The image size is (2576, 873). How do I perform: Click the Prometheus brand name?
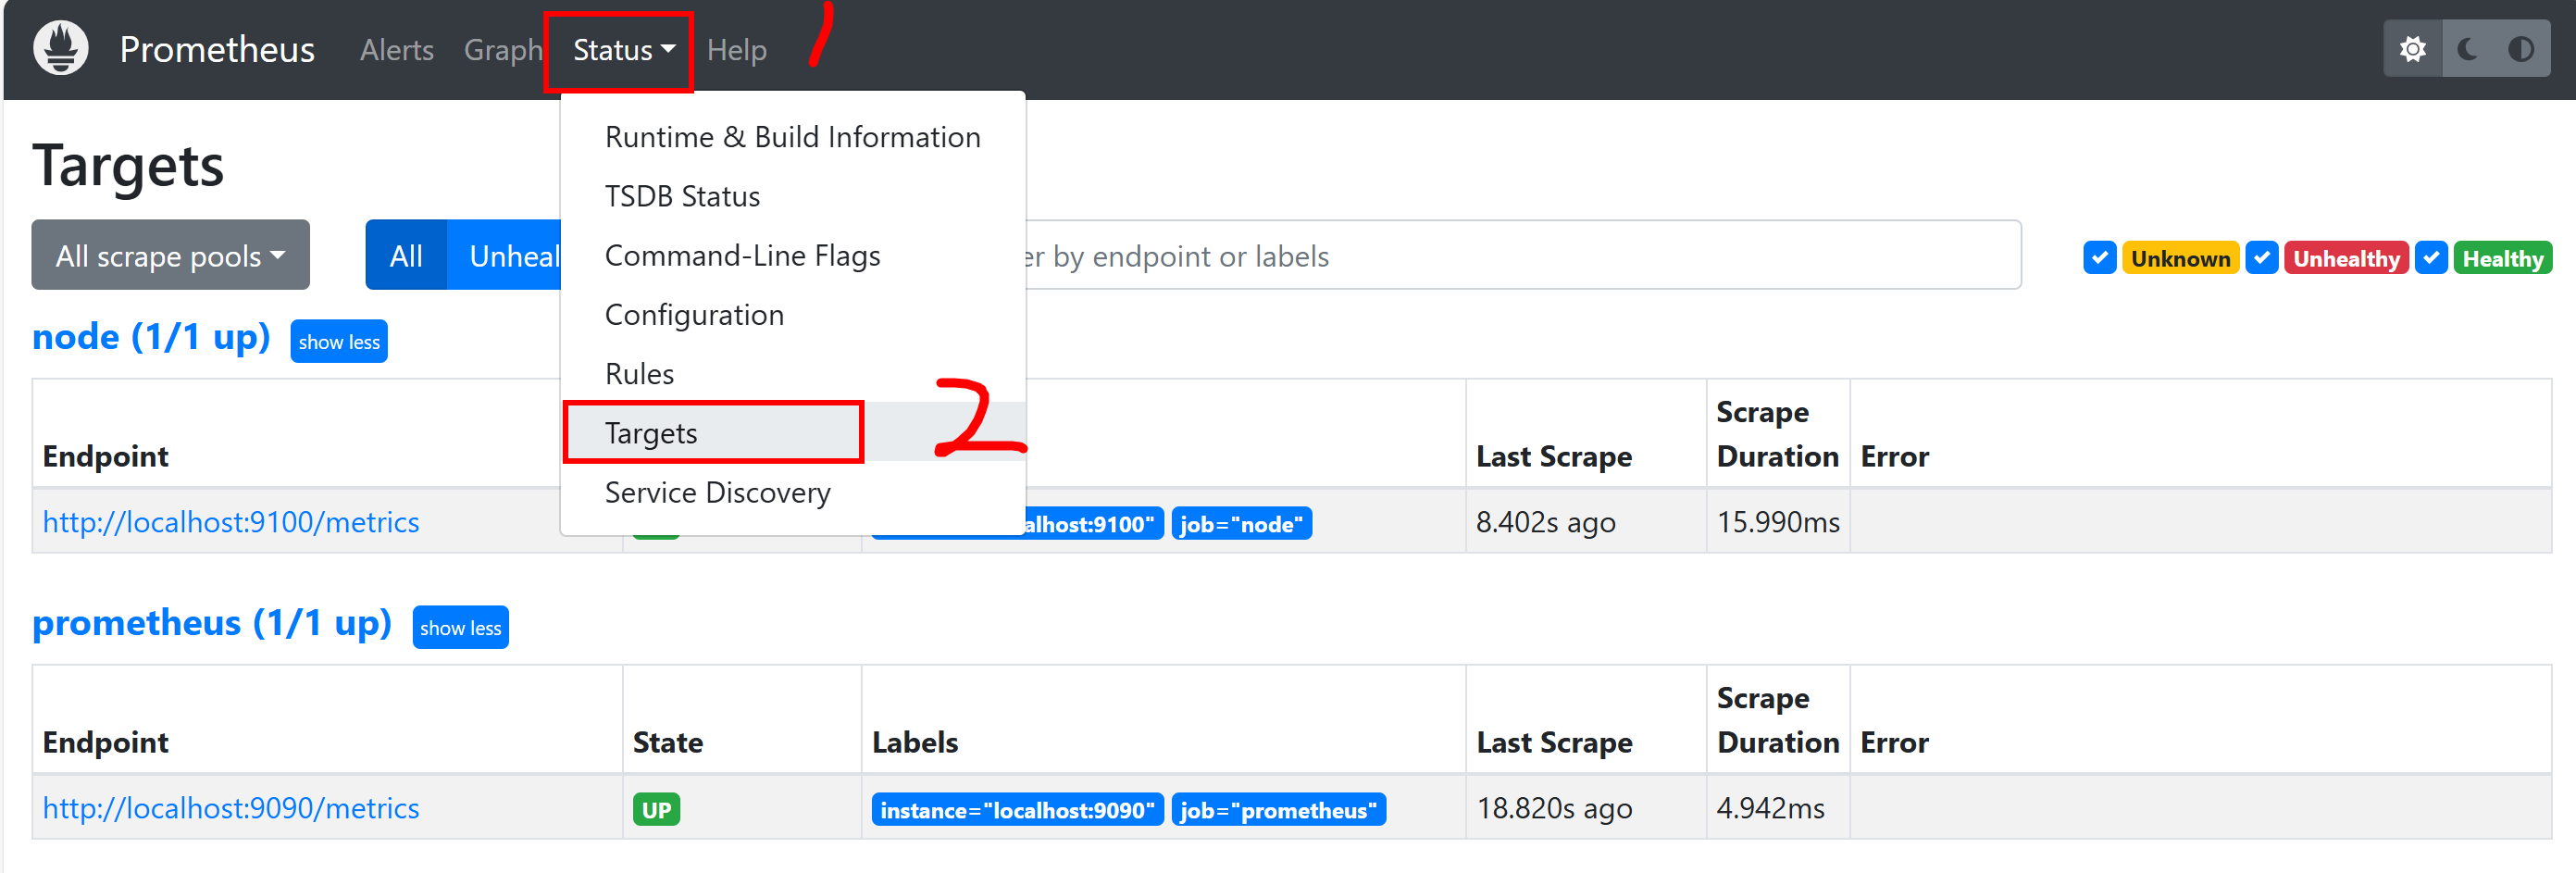click(x=217, y=49)
